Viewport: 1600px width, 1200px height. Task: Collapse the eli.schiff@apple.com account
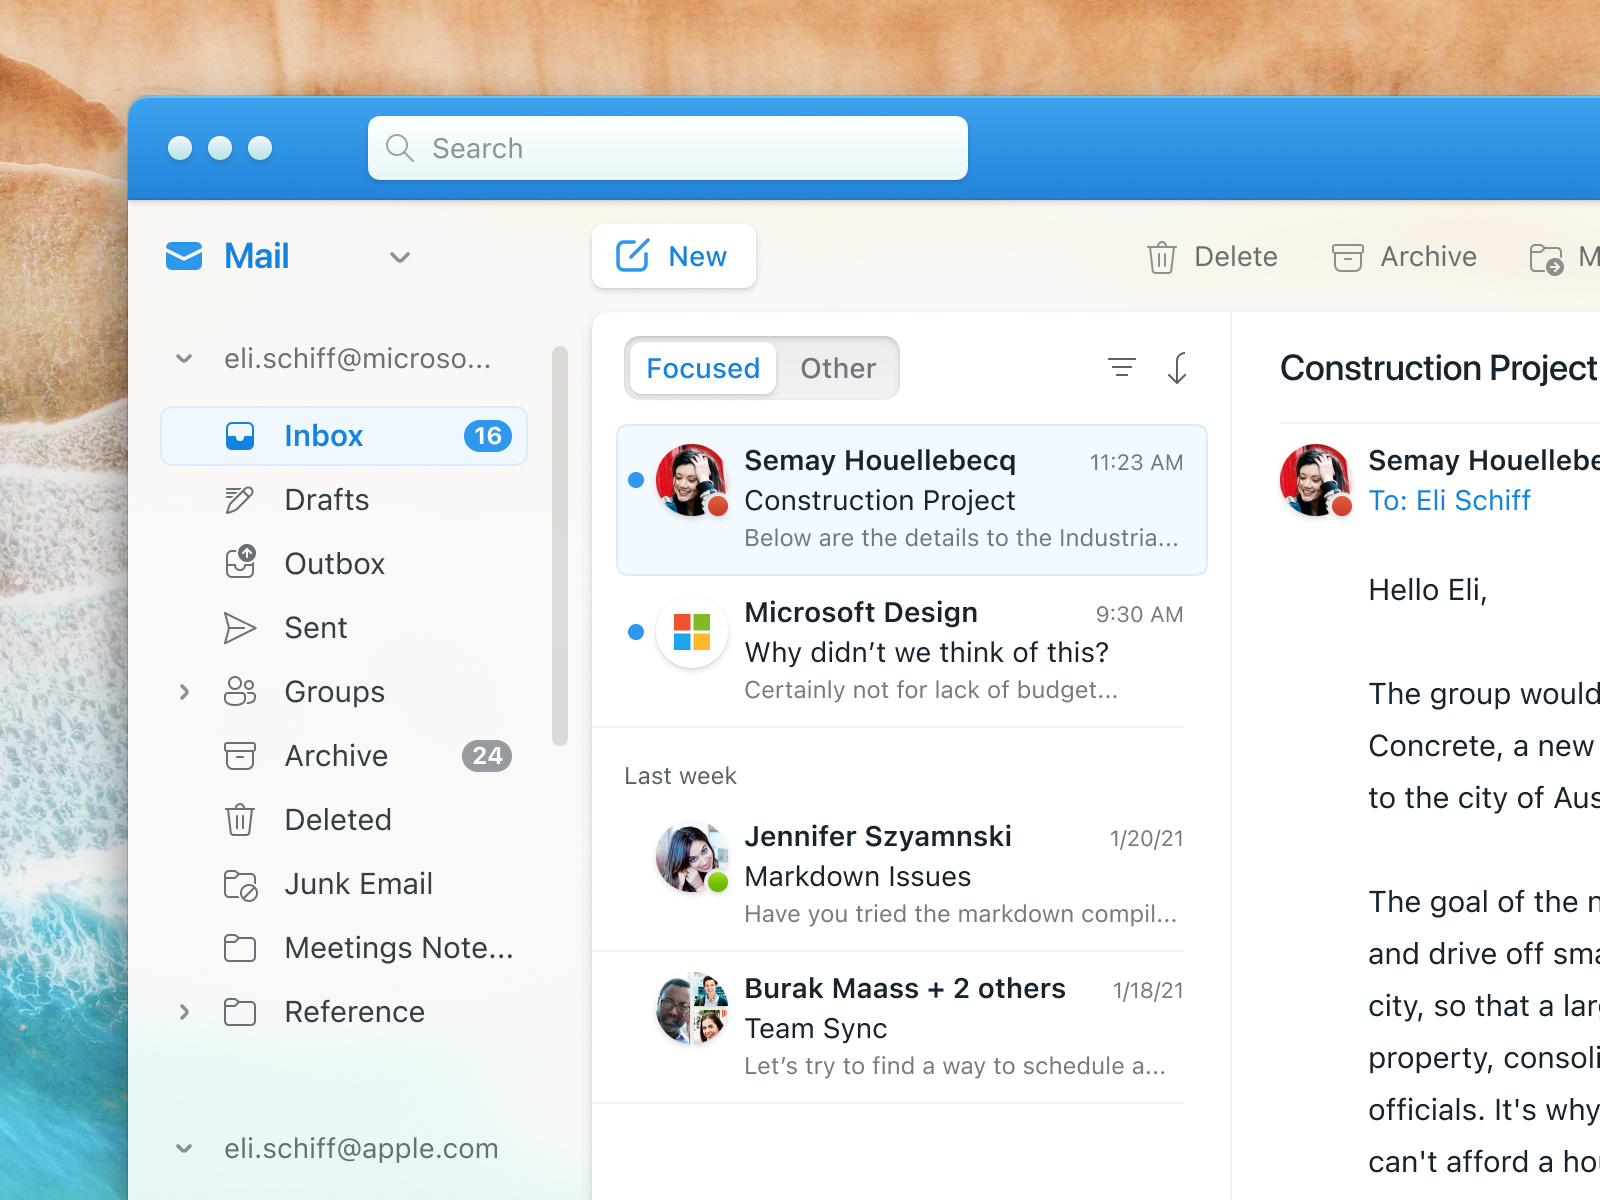[184, 1149]
